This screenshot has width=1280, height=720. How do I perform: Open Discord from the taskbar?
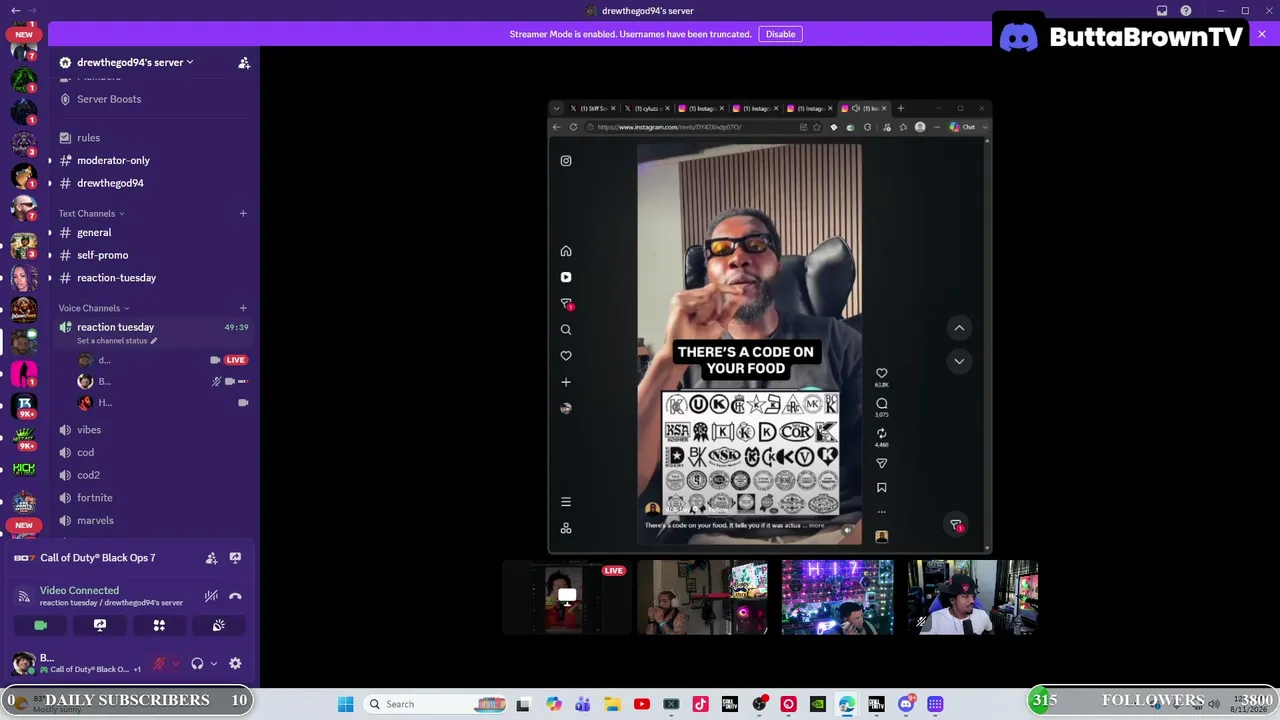pos(906,704)
